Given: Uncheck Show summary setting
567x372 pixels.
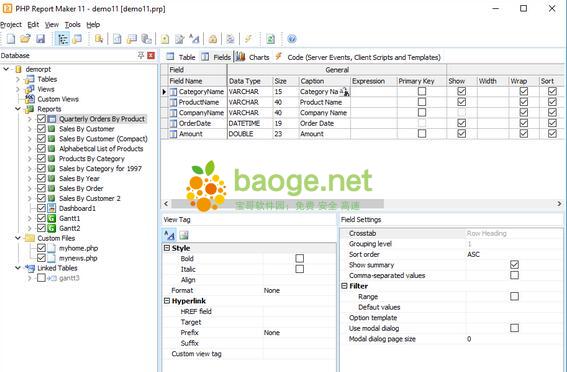Looking at the screenshot, I should click(514, 265).
